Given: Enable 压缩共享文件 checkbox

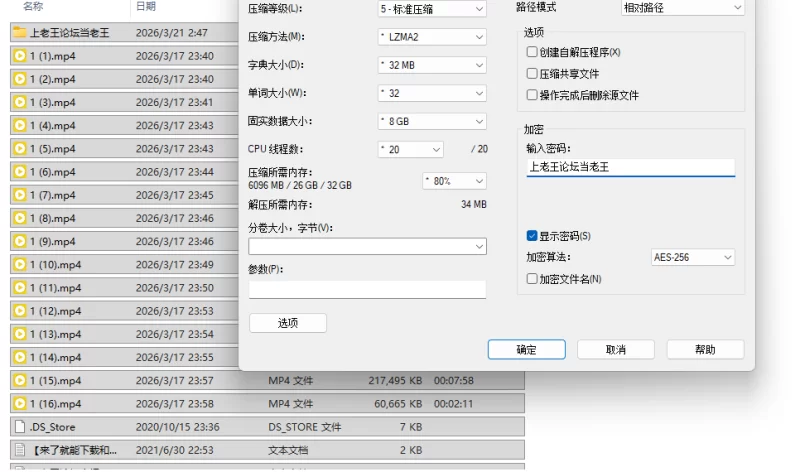Looking at the screenshot, I should [x=532, y=73].
